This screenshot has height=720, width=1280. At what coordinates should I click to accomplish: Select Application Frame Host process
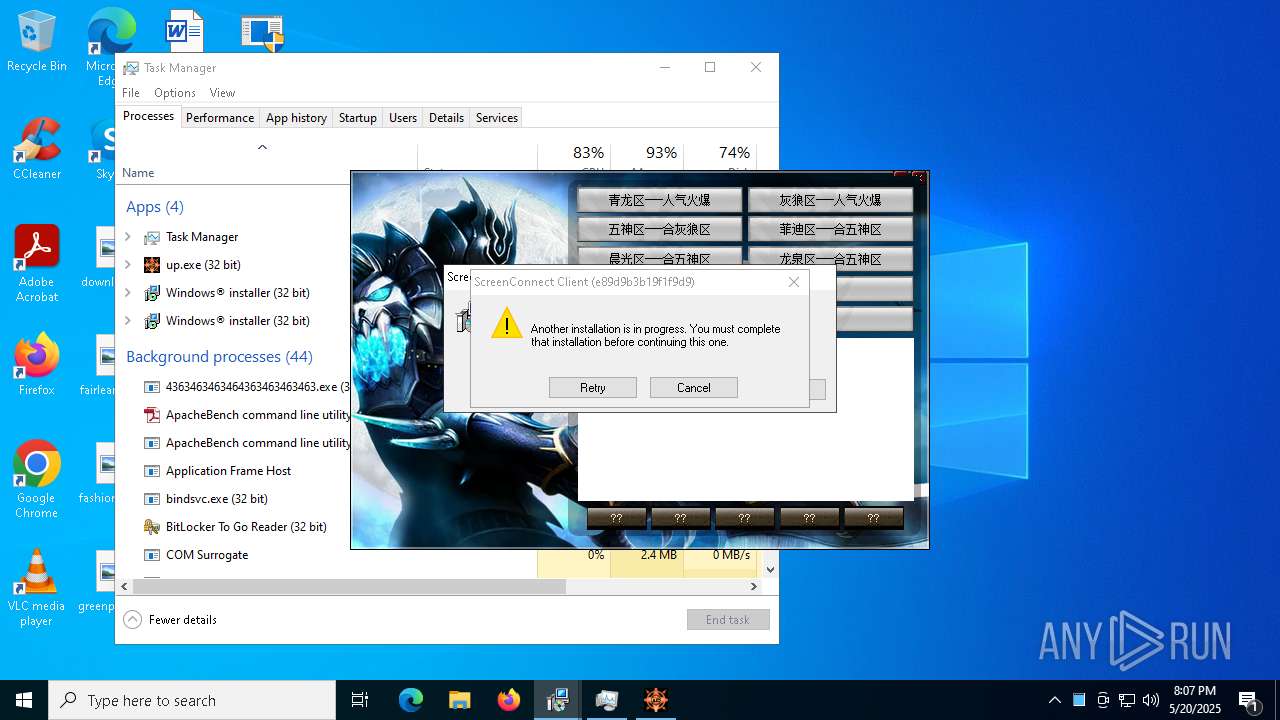pos(228,471)
